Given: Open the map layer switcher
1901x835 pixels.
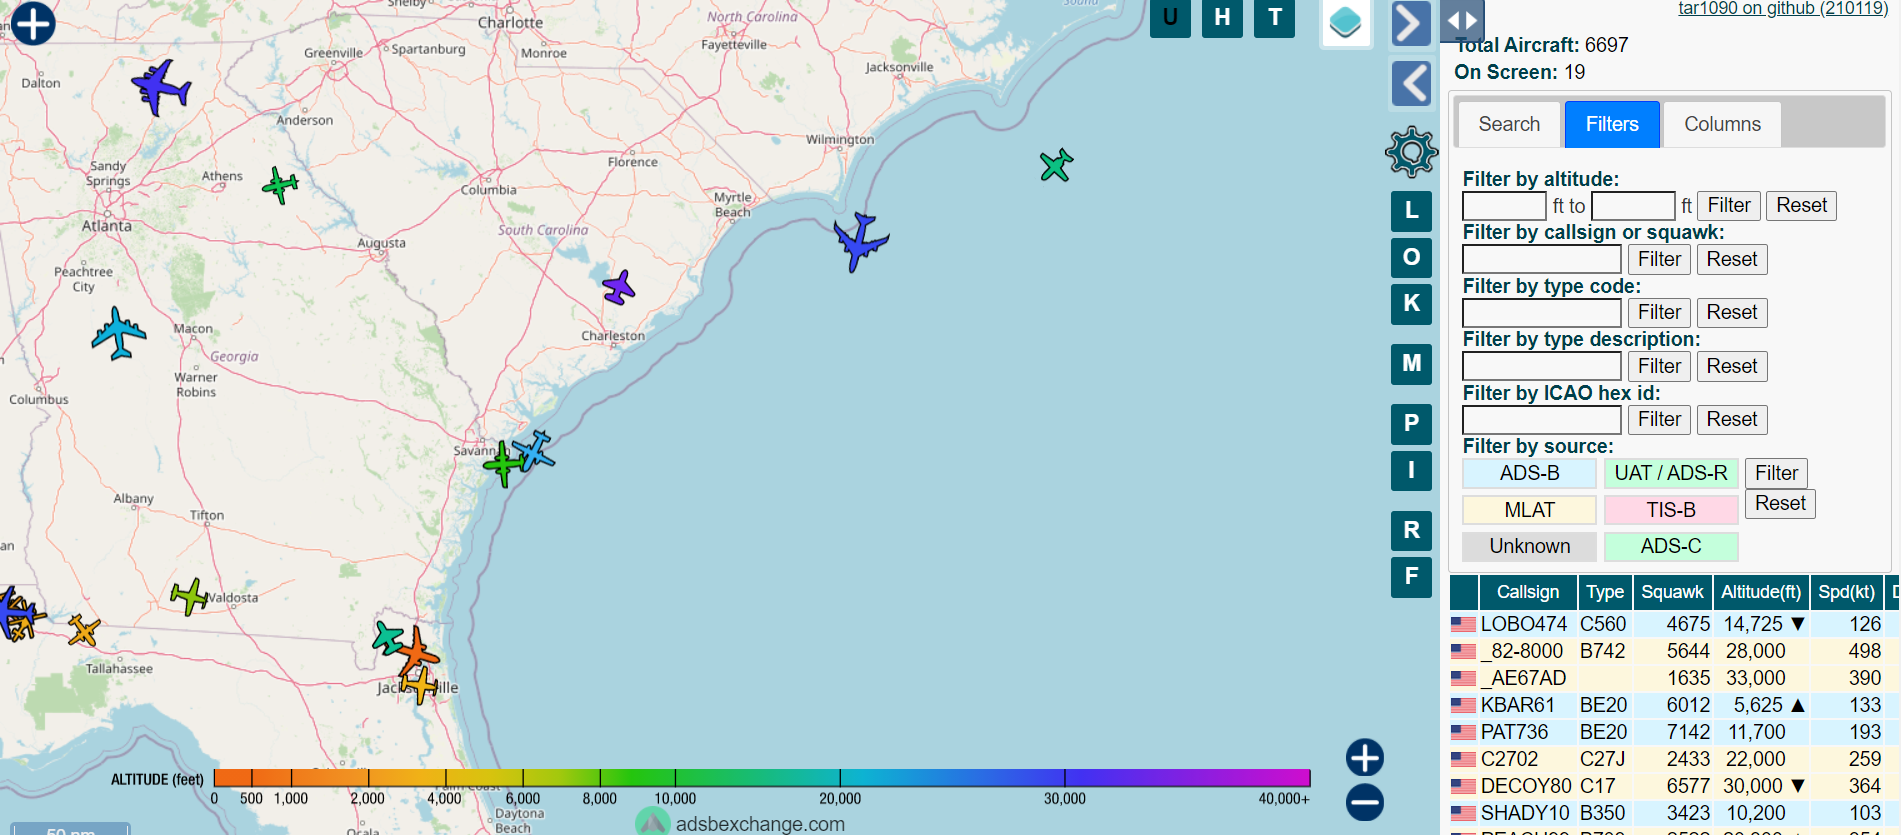Looking at the screenshot, I should coord(1346,22).
